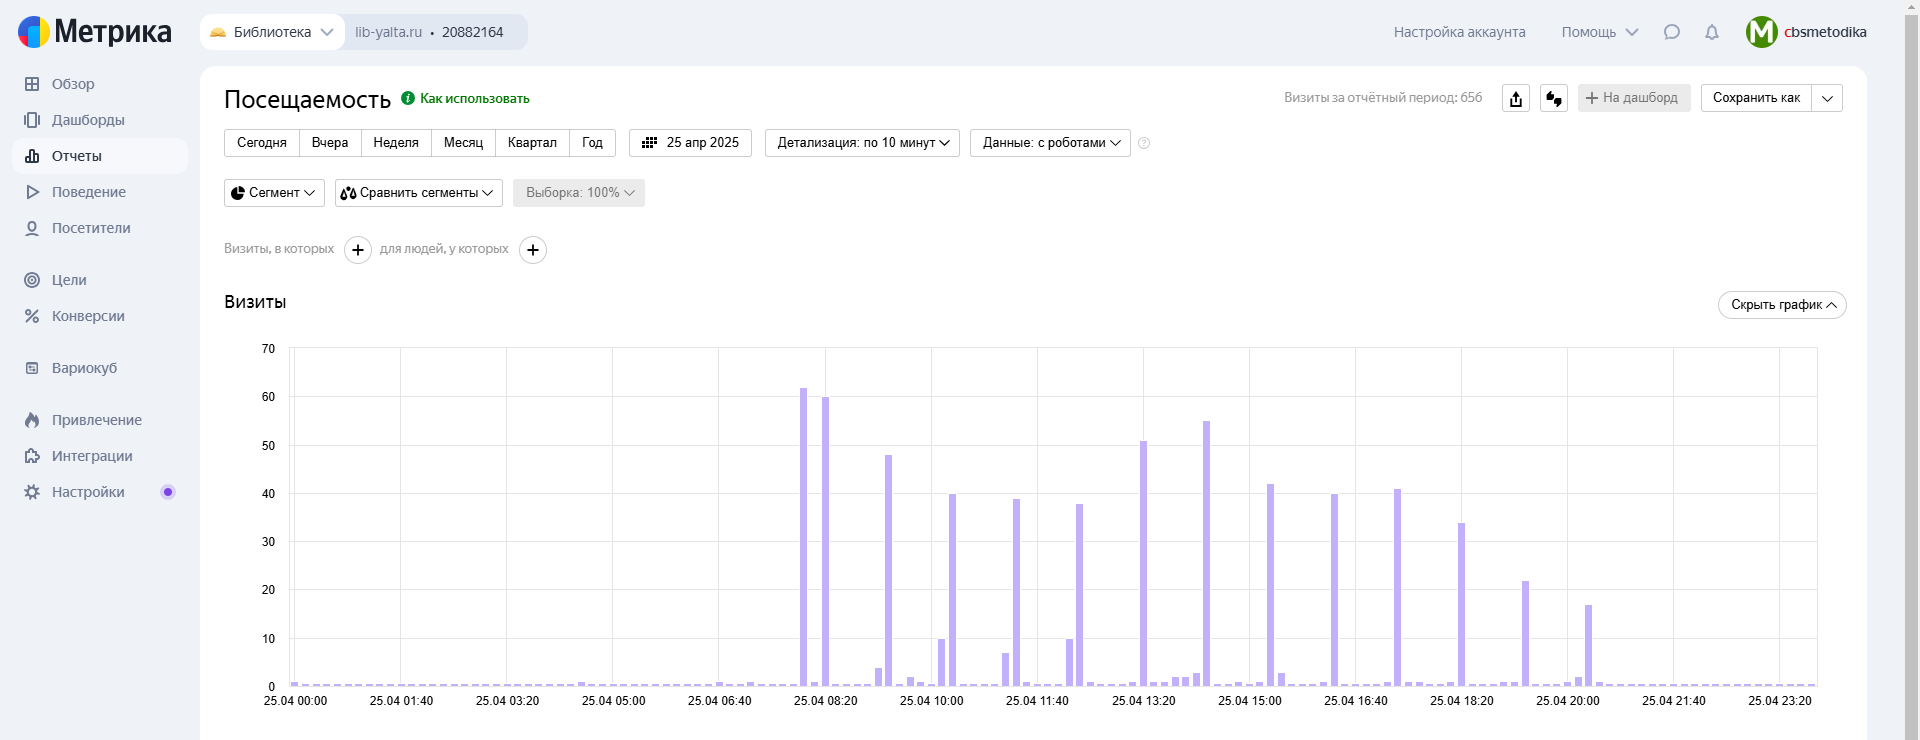Click the 70 value on the Y axis
This screenshot has width=1920, height=740.
pyautogui.click(x=268, y=349)
